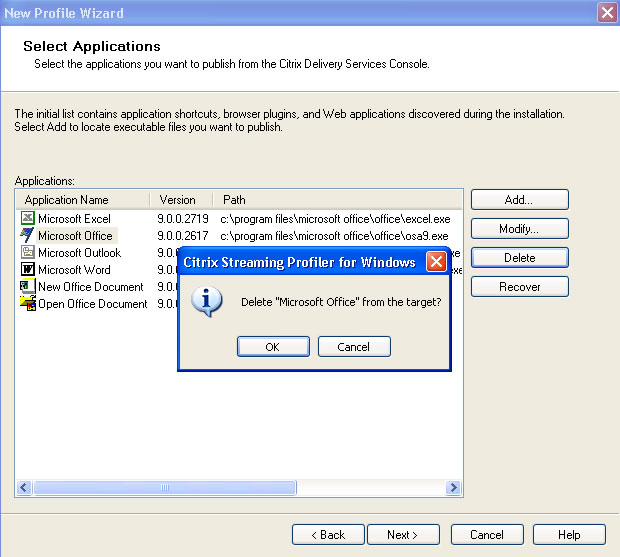Select the Microsoft Word row text
The height and width of the screenshot is (557, 620).
click(x=74, y=270)
